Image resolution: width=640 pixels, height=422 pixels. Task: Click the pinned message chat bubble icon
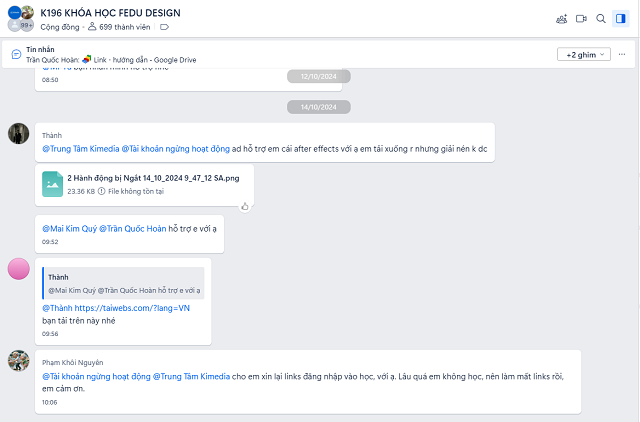16,54
